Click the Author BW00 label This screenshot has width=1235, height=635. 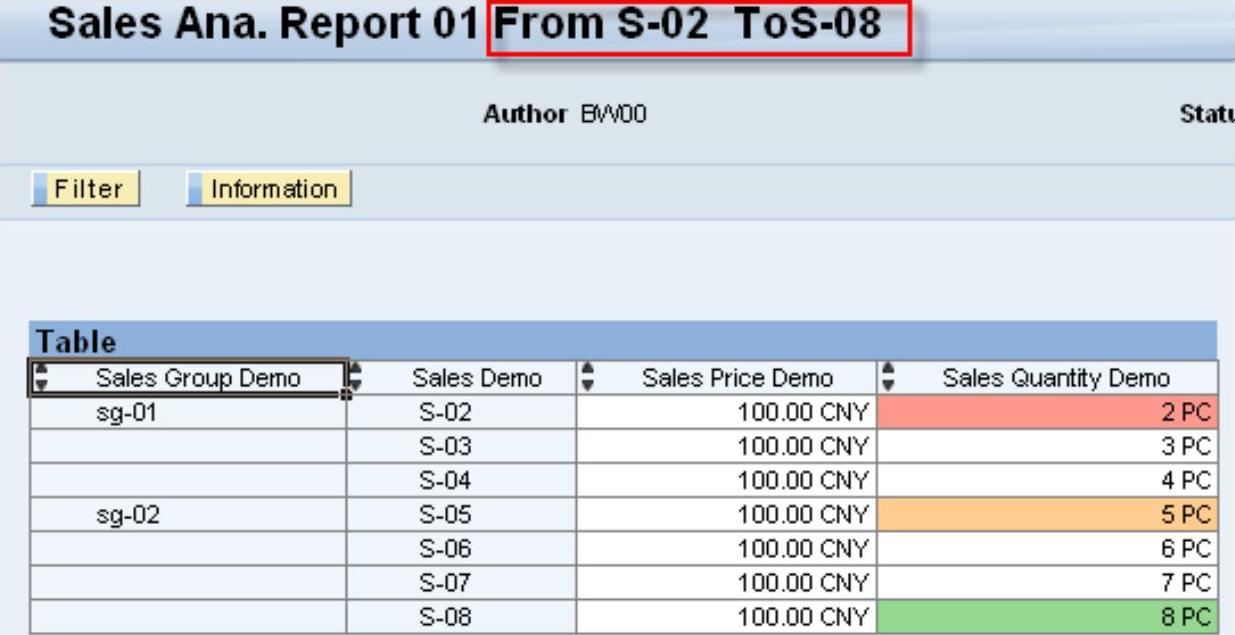pyautogui.click(x=565, y=115)
